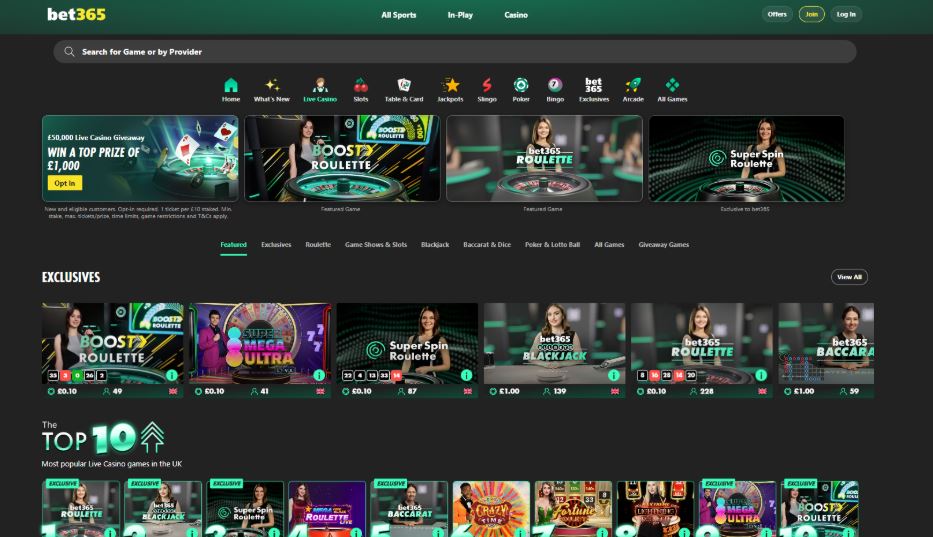
Task: Switch to Game Shows & Slots tab
Action: pyautogui.click(x=376, y=245)
